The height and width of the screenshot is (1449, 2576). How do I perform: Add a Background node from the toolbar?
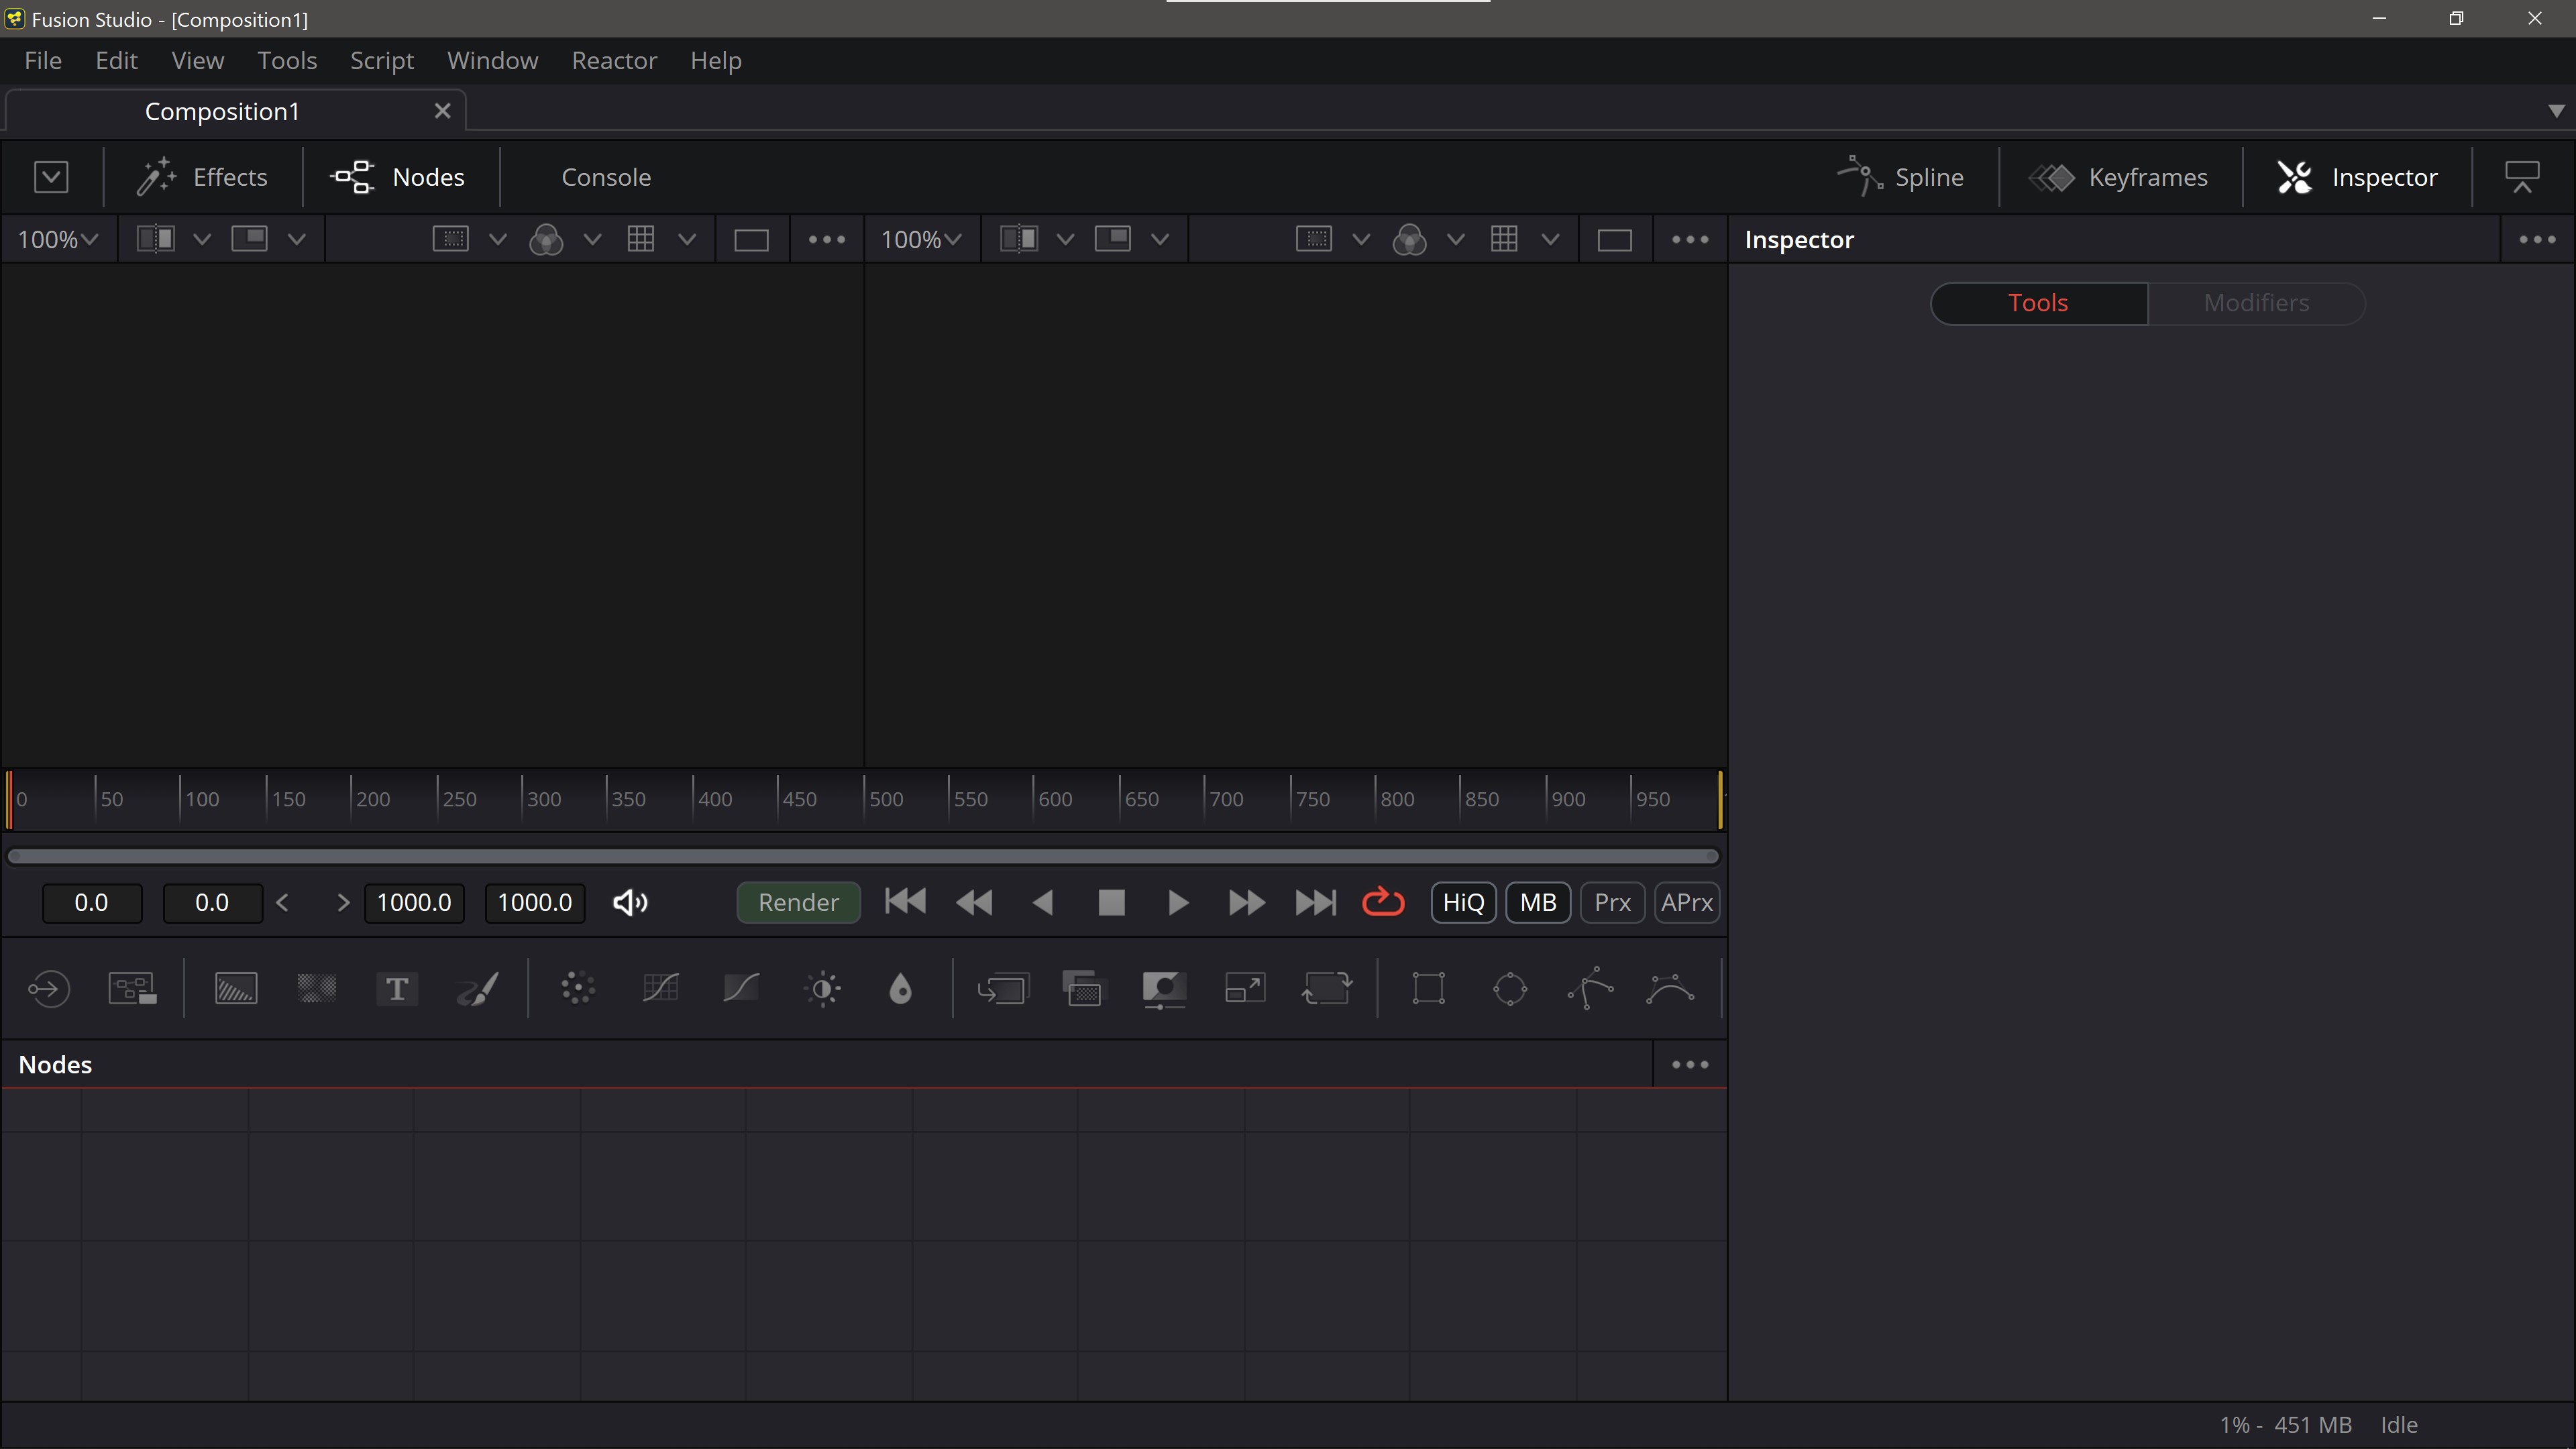(x=236, y=989)
